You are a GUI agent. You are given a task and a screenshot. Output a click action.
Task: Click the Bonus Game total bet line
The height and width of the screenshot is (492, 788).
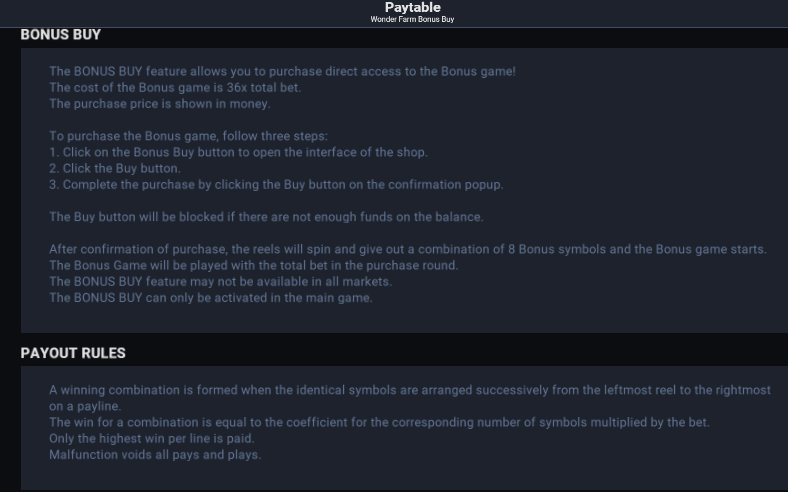click(254, 265)
